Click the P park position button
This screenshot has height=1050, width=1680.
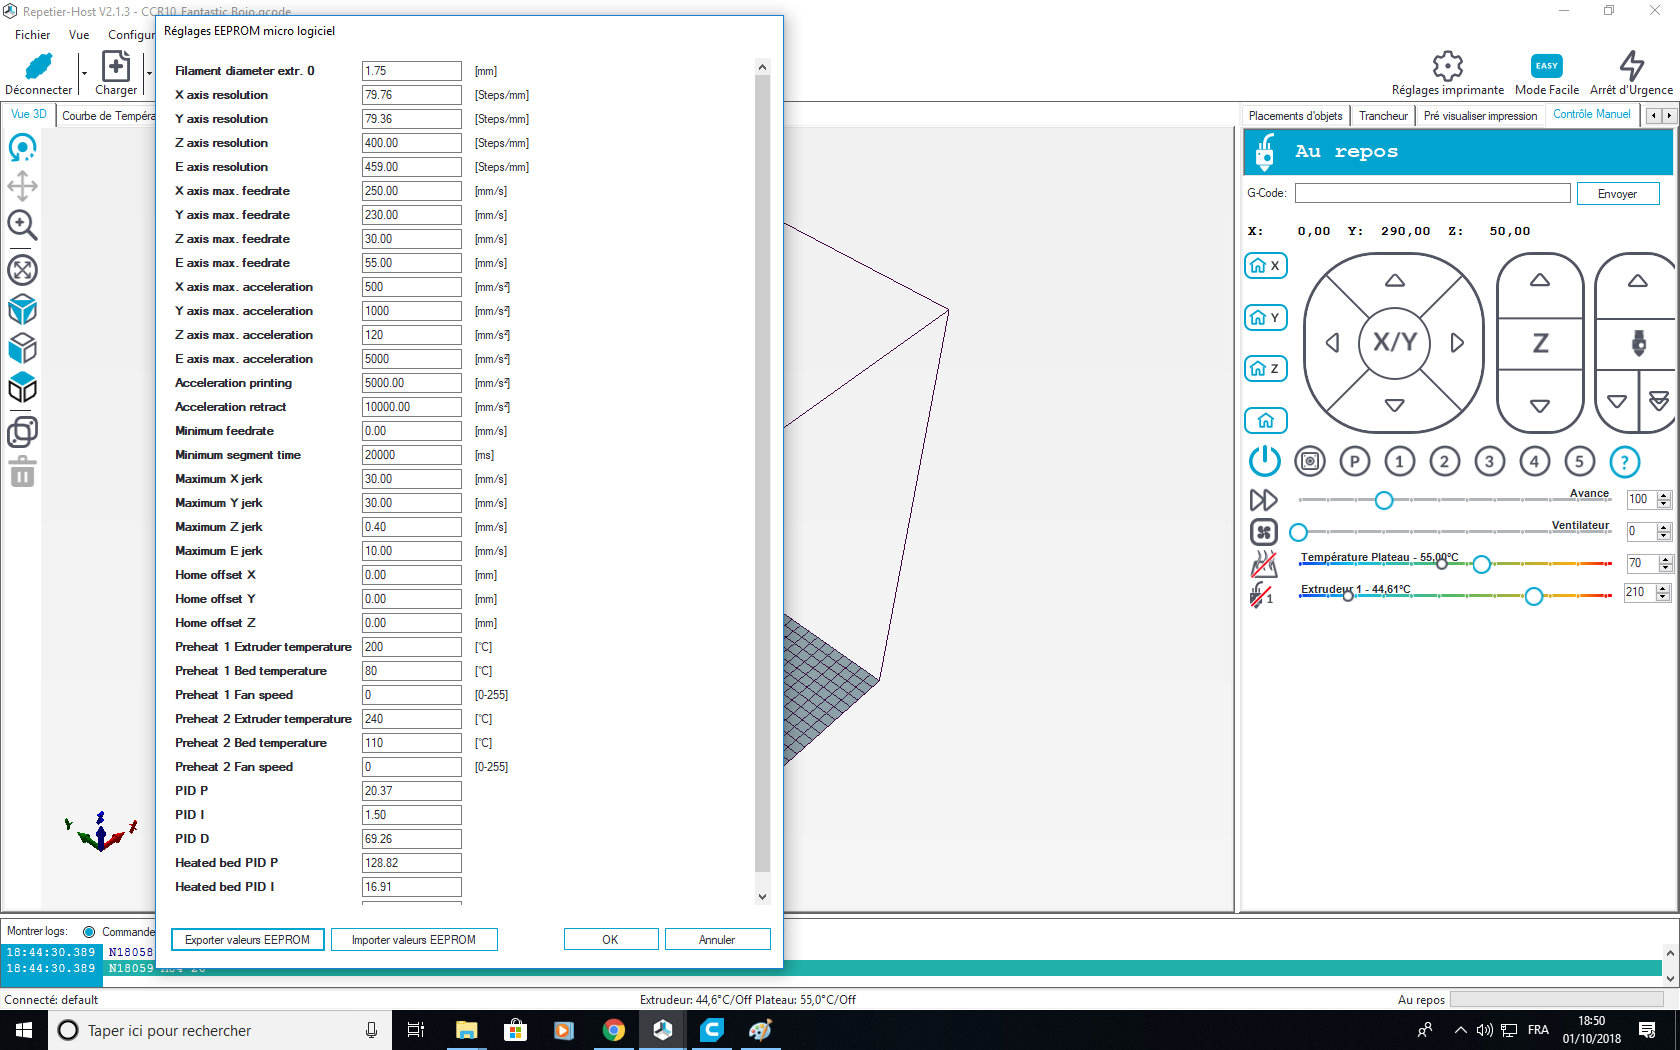1354,461
